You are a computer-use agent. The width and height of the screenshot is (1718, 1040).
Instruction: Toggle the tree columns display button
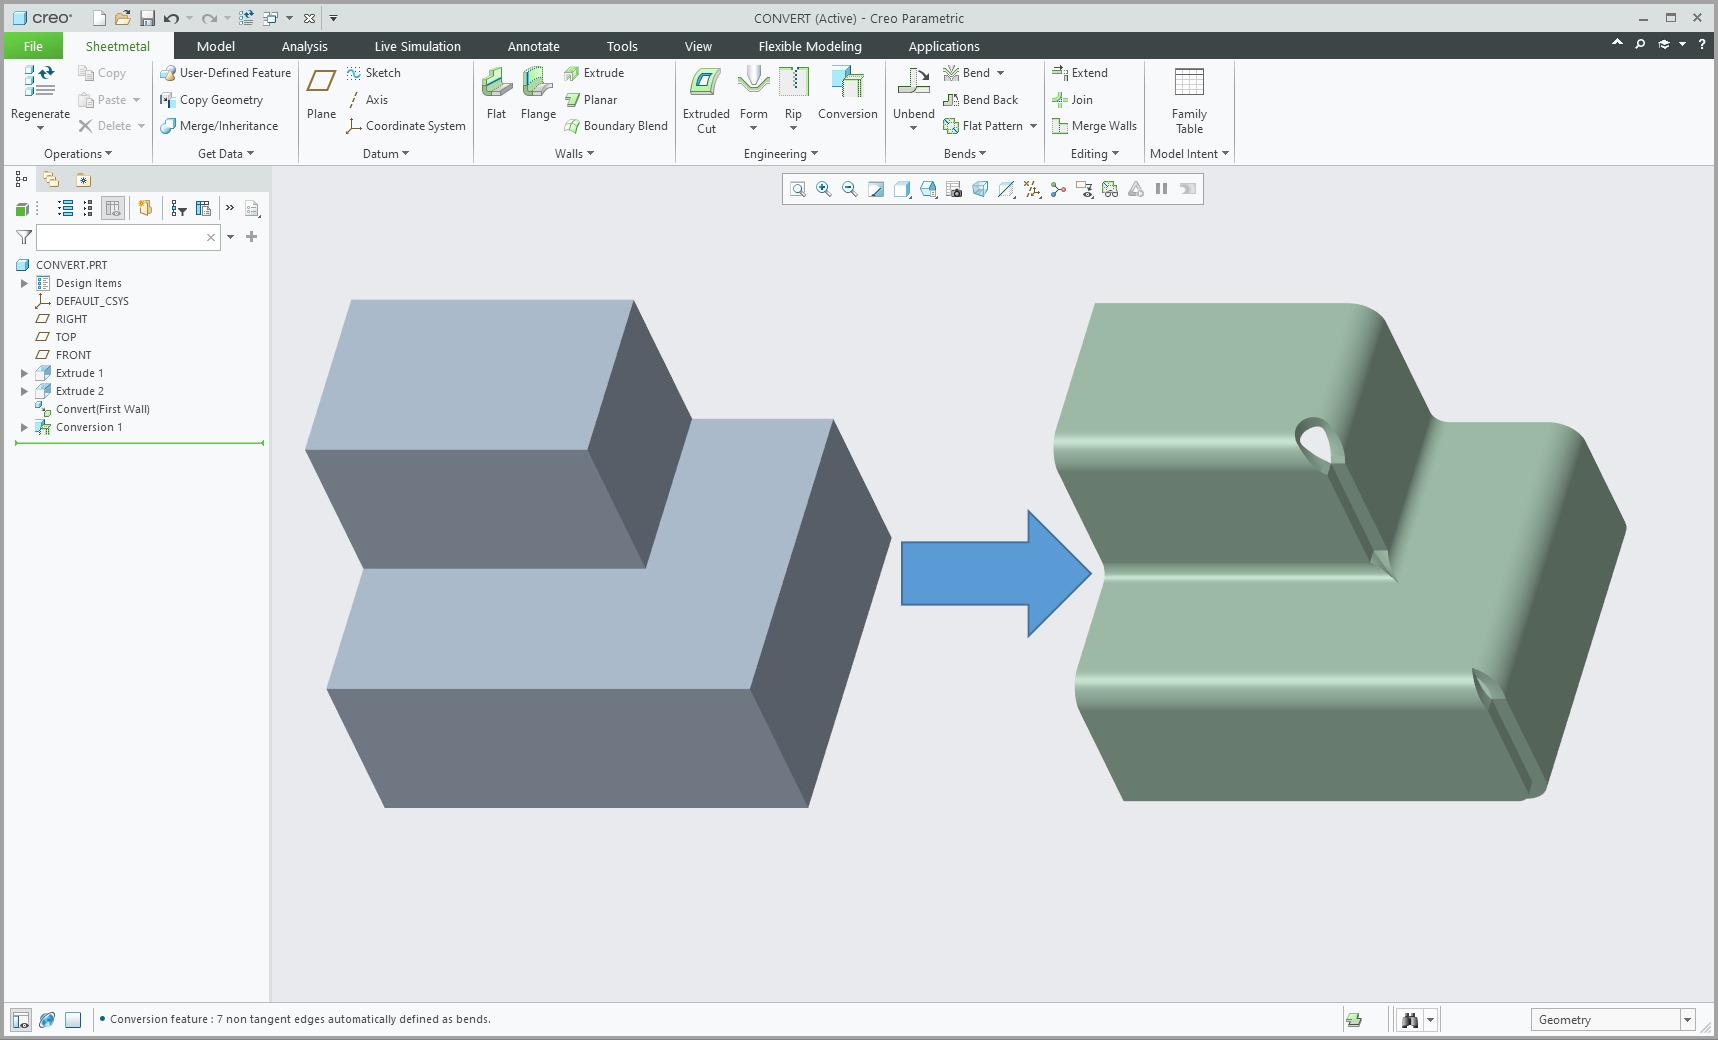(113, 208)
